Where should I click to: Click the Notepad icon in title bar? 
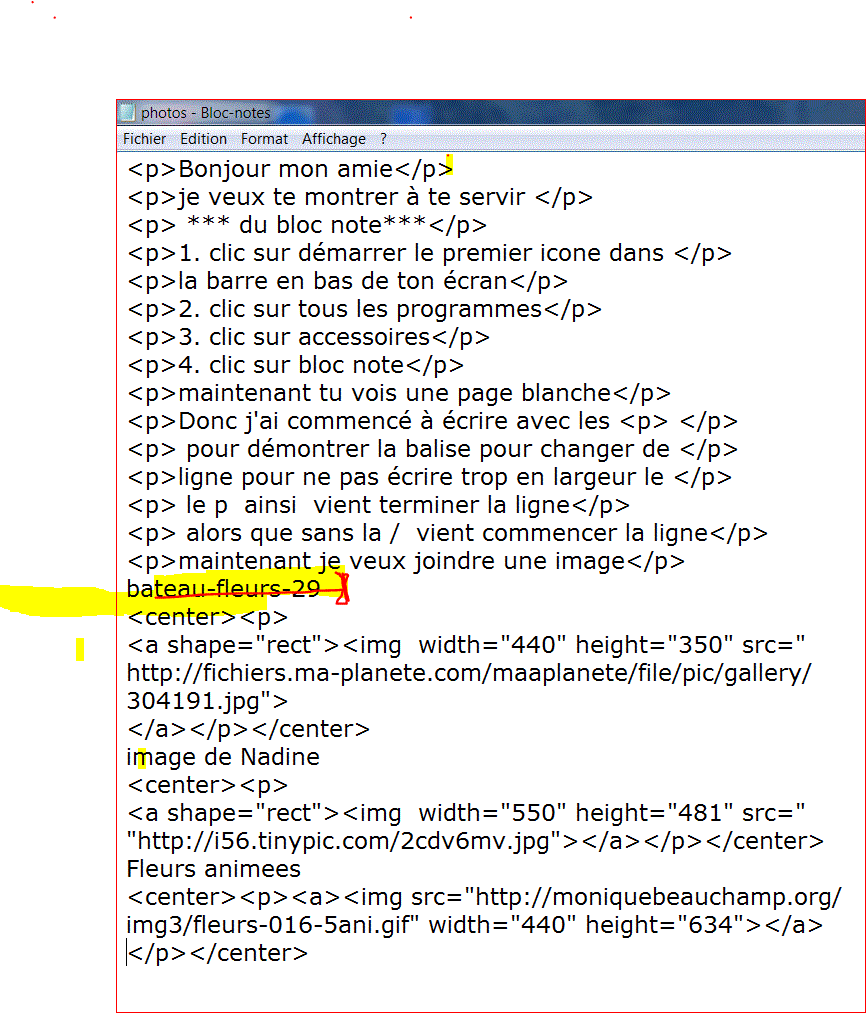pos(127,113)
